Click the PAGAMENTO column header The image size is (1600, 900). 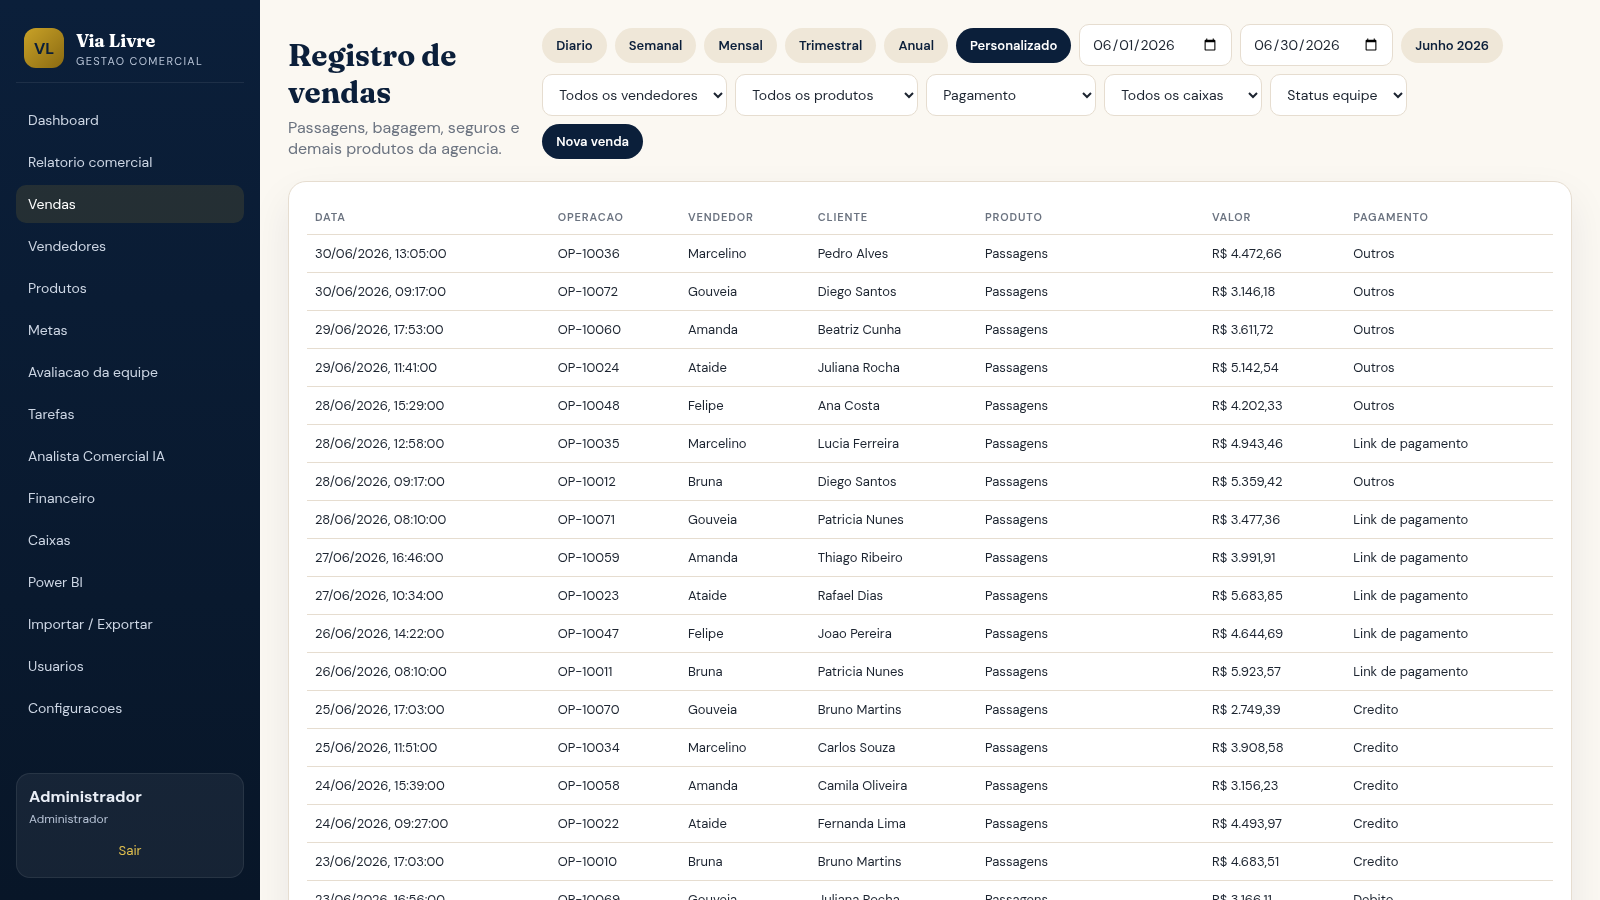tap(1390, 217)
